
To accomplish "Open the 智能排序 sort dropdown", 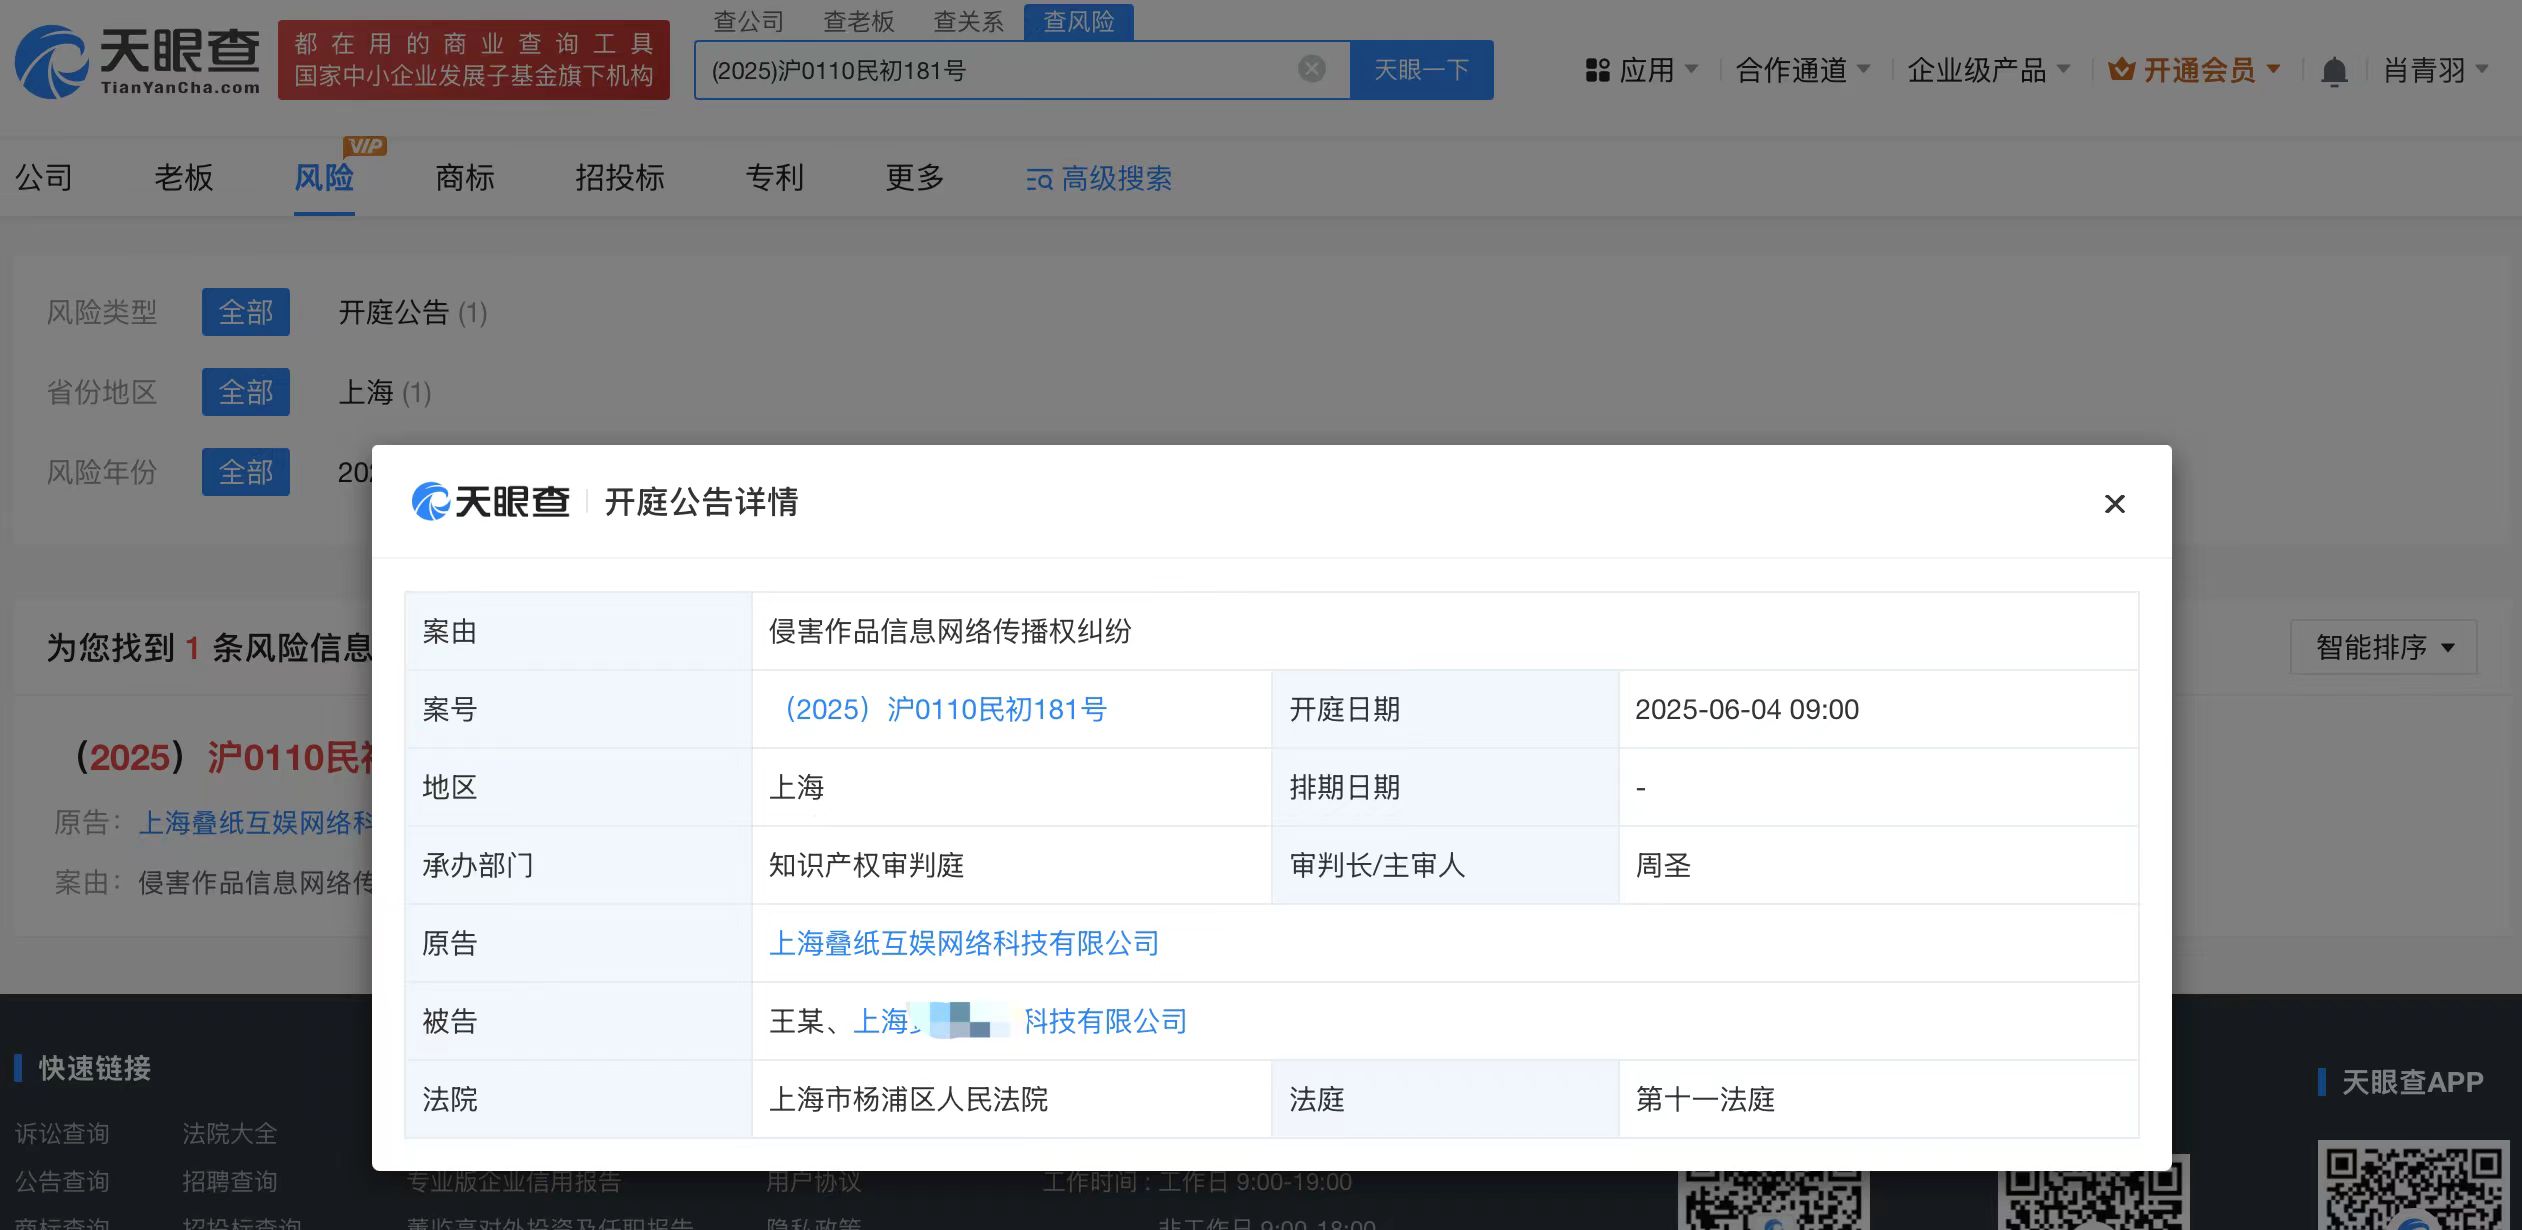I will (x=2384, y=647).
